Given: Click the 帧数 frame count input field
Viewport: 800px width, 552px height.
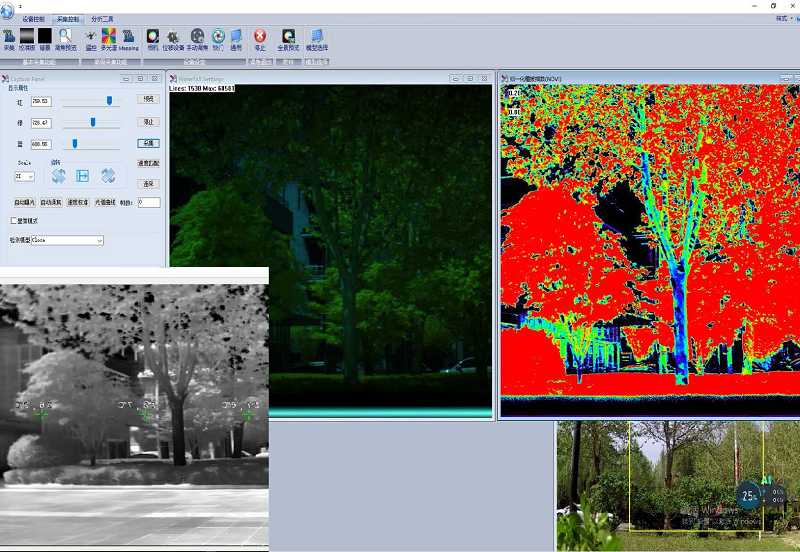Looking at the screenshot, I should coord(148,202).
